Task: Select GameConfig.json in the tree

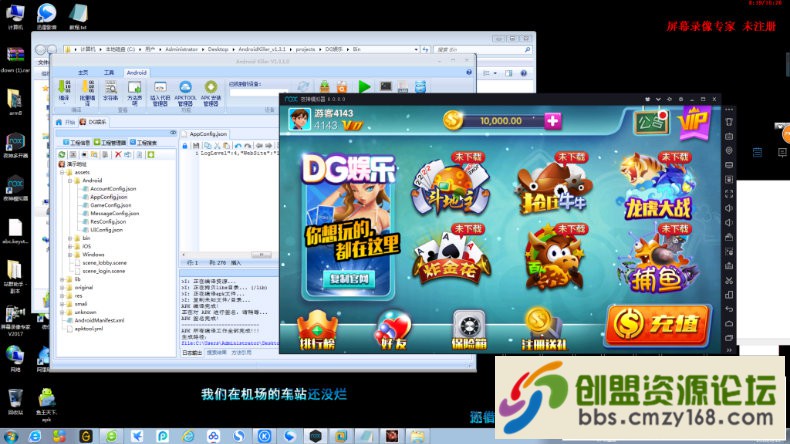Action: tap(110, 205)
